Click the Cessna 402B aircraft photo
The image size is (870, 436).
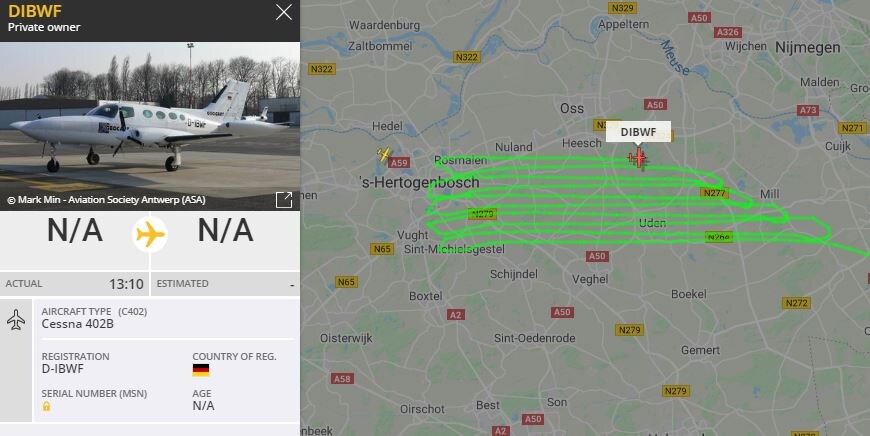coord(150,126)
